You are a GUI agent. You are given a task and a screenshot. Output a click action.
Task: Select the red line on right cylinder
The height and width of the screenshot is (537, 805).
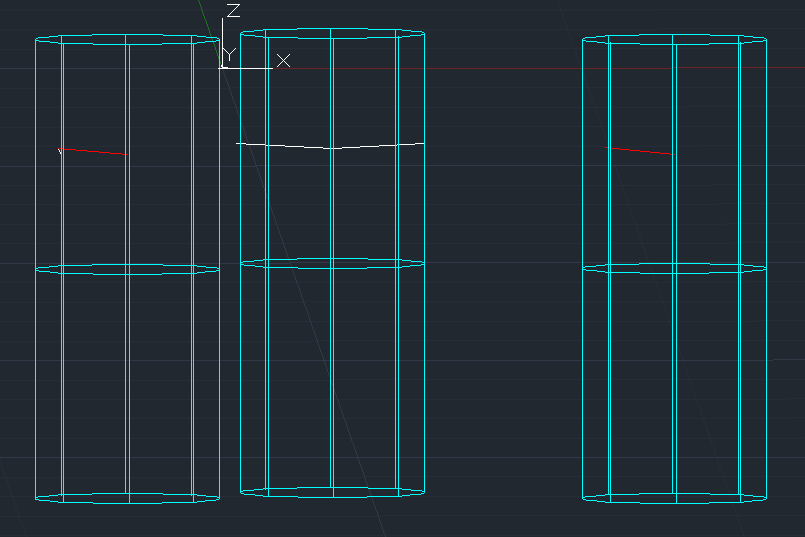pos(640,150)
